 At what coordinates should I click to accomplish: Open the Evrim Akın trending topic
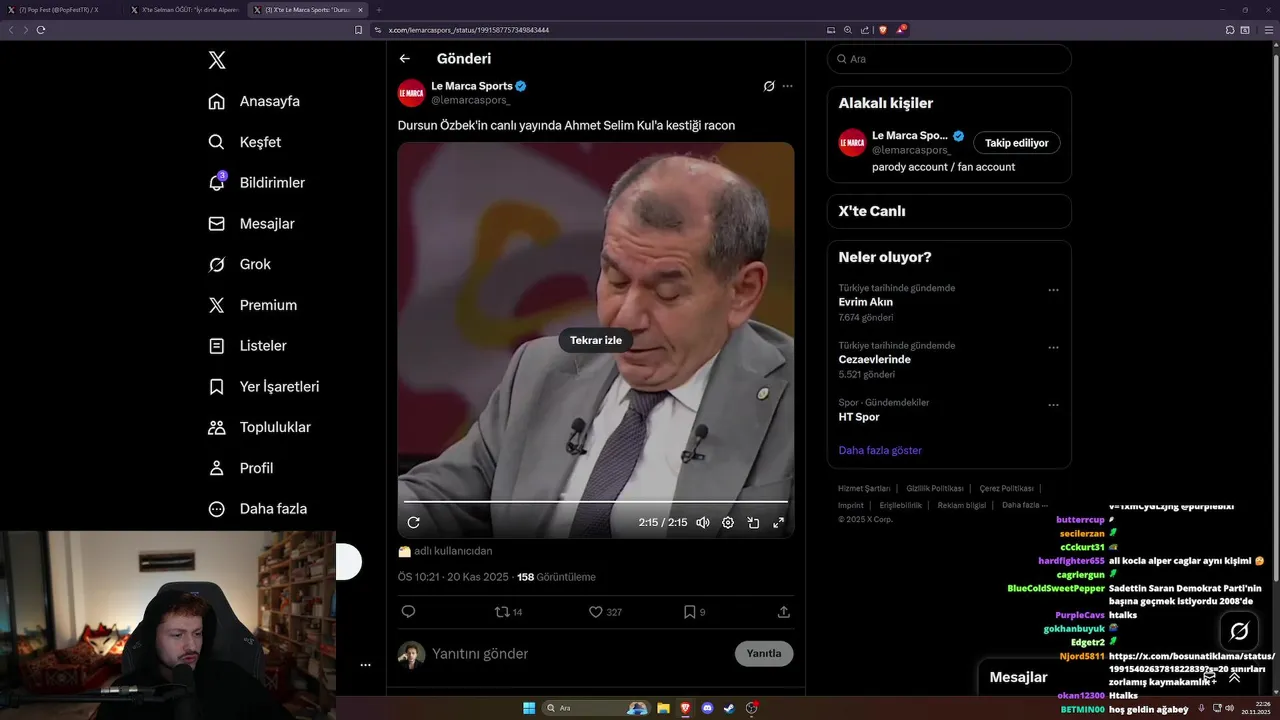[x=866, y=302]
